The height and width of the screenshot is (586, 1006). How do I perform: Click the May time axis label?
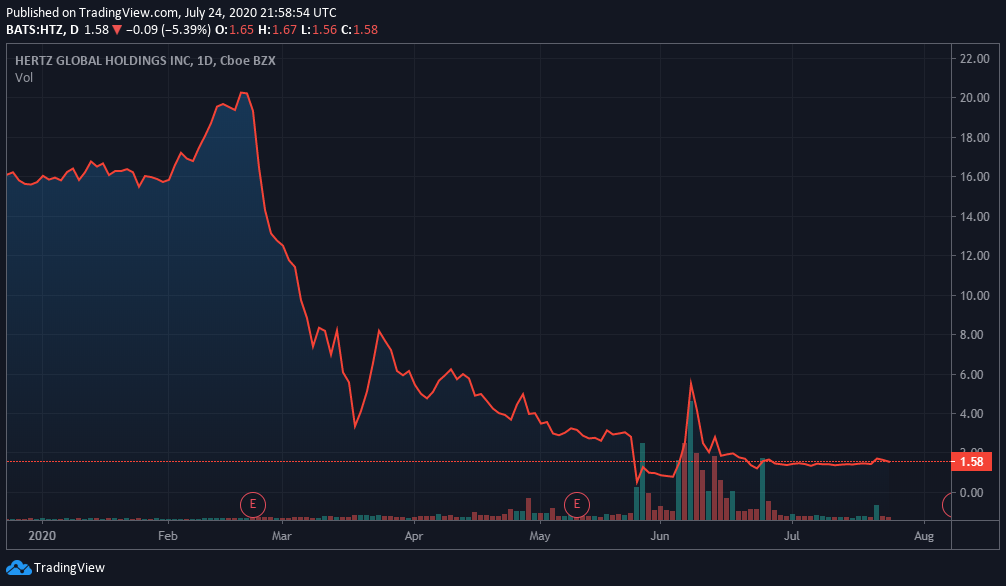(540, 535)
